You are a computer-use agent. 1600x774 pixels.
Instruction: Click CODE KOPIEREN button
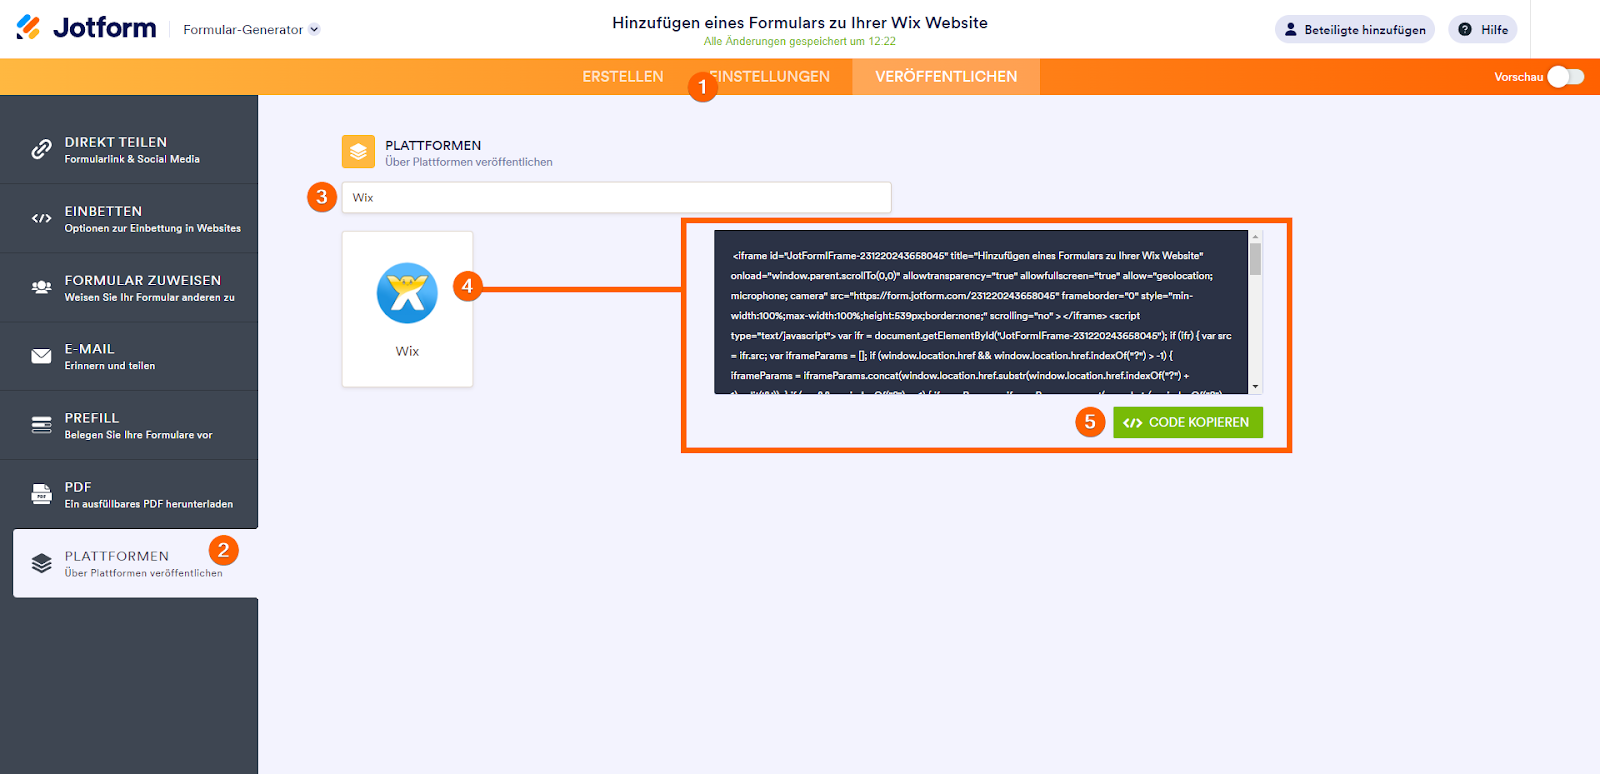point(1188,422)
